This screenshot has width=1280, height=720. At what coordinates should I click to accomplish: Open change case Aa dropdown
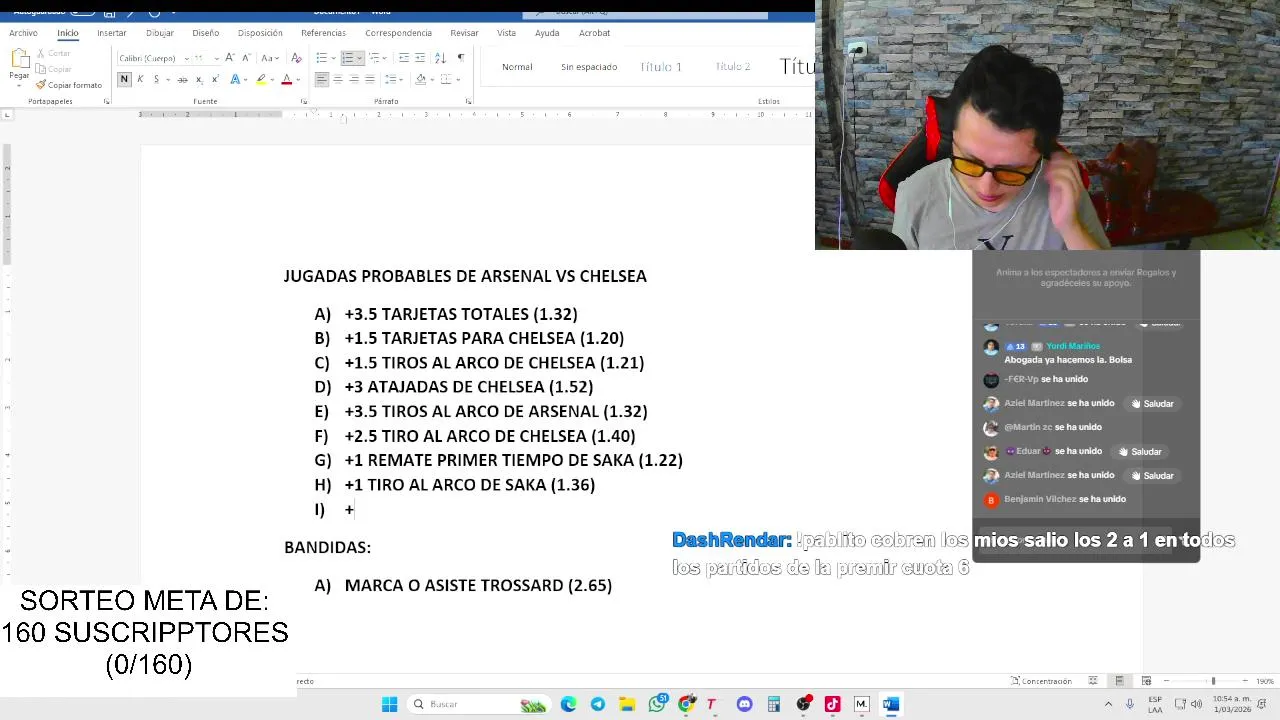269,57
